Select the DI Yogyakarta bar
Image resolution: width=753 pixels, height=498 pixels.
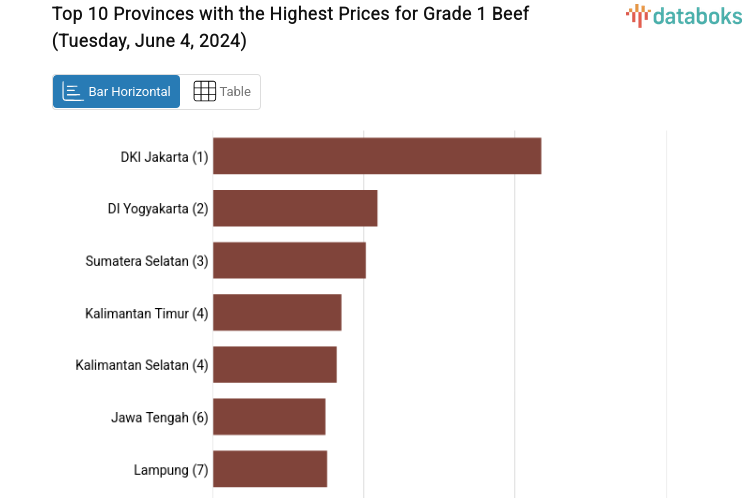[x=295, y=208]
